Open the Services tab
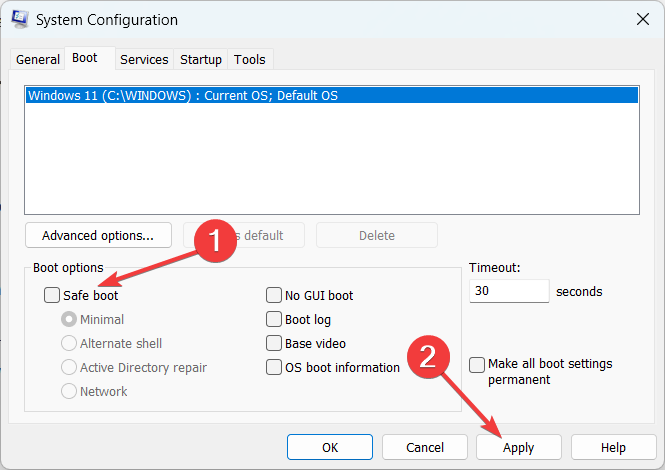This screenshot has height=470, width=665. click(x=144, y=60)
